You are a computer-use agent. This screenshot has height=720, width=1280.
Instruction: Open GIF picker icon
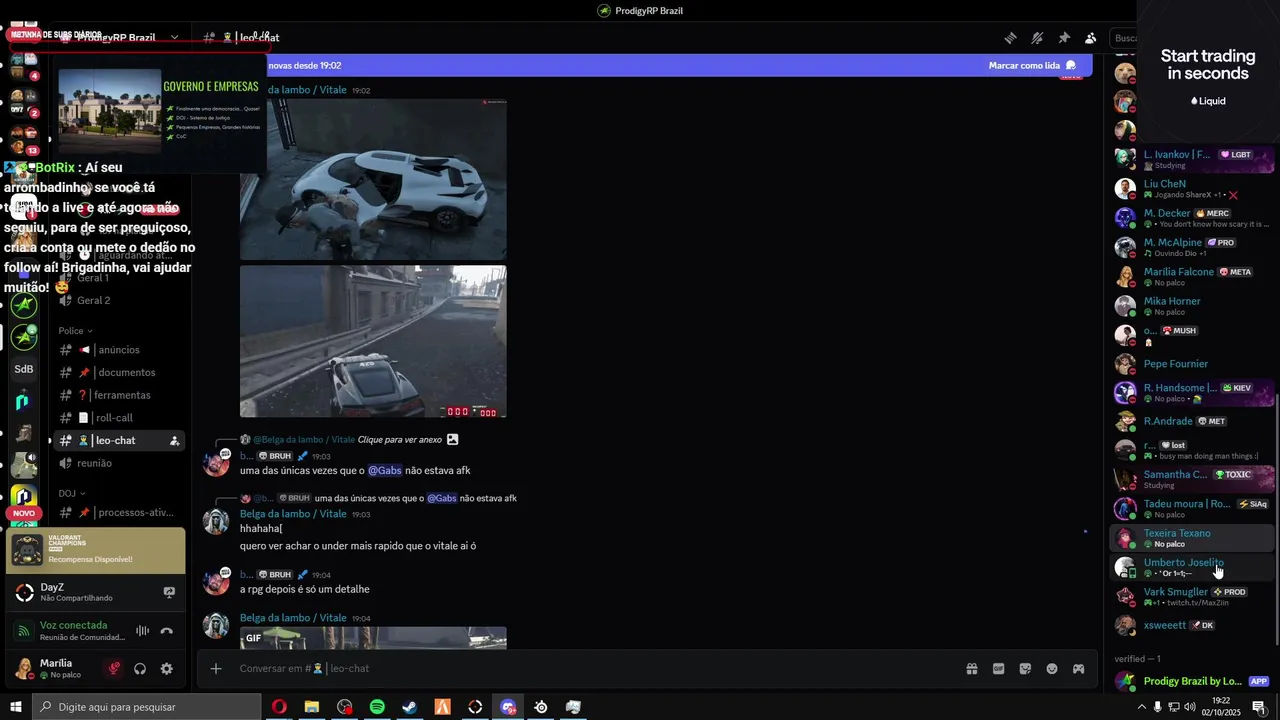click(x=998, y=669)
